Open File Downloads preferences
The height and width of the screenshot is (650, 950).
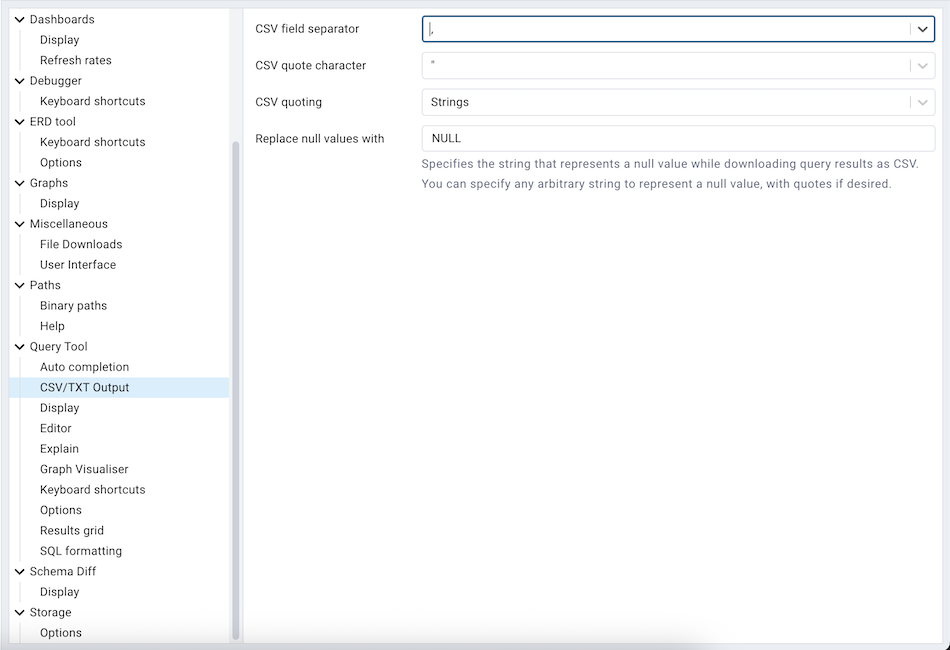point(81,244)
